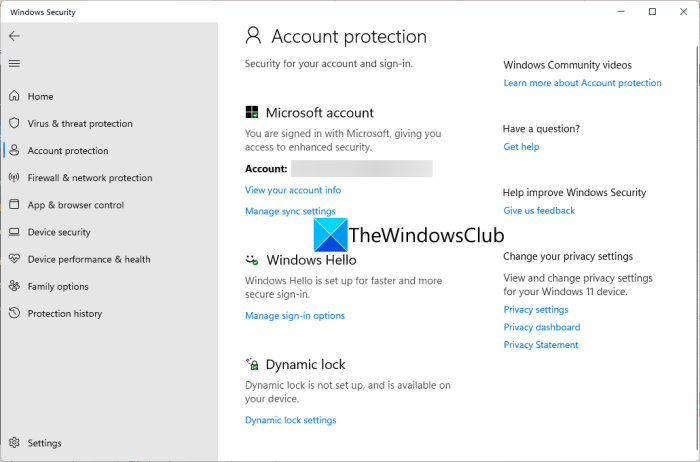
Task: Click the back arrow icon
Action: tap(14, 36)
